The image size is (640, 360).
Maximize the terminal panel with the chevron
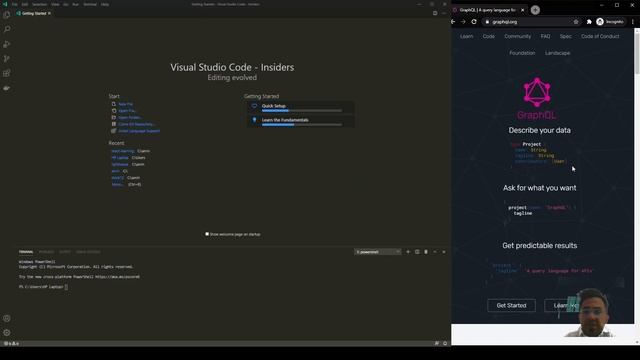(x=435, y=252)
